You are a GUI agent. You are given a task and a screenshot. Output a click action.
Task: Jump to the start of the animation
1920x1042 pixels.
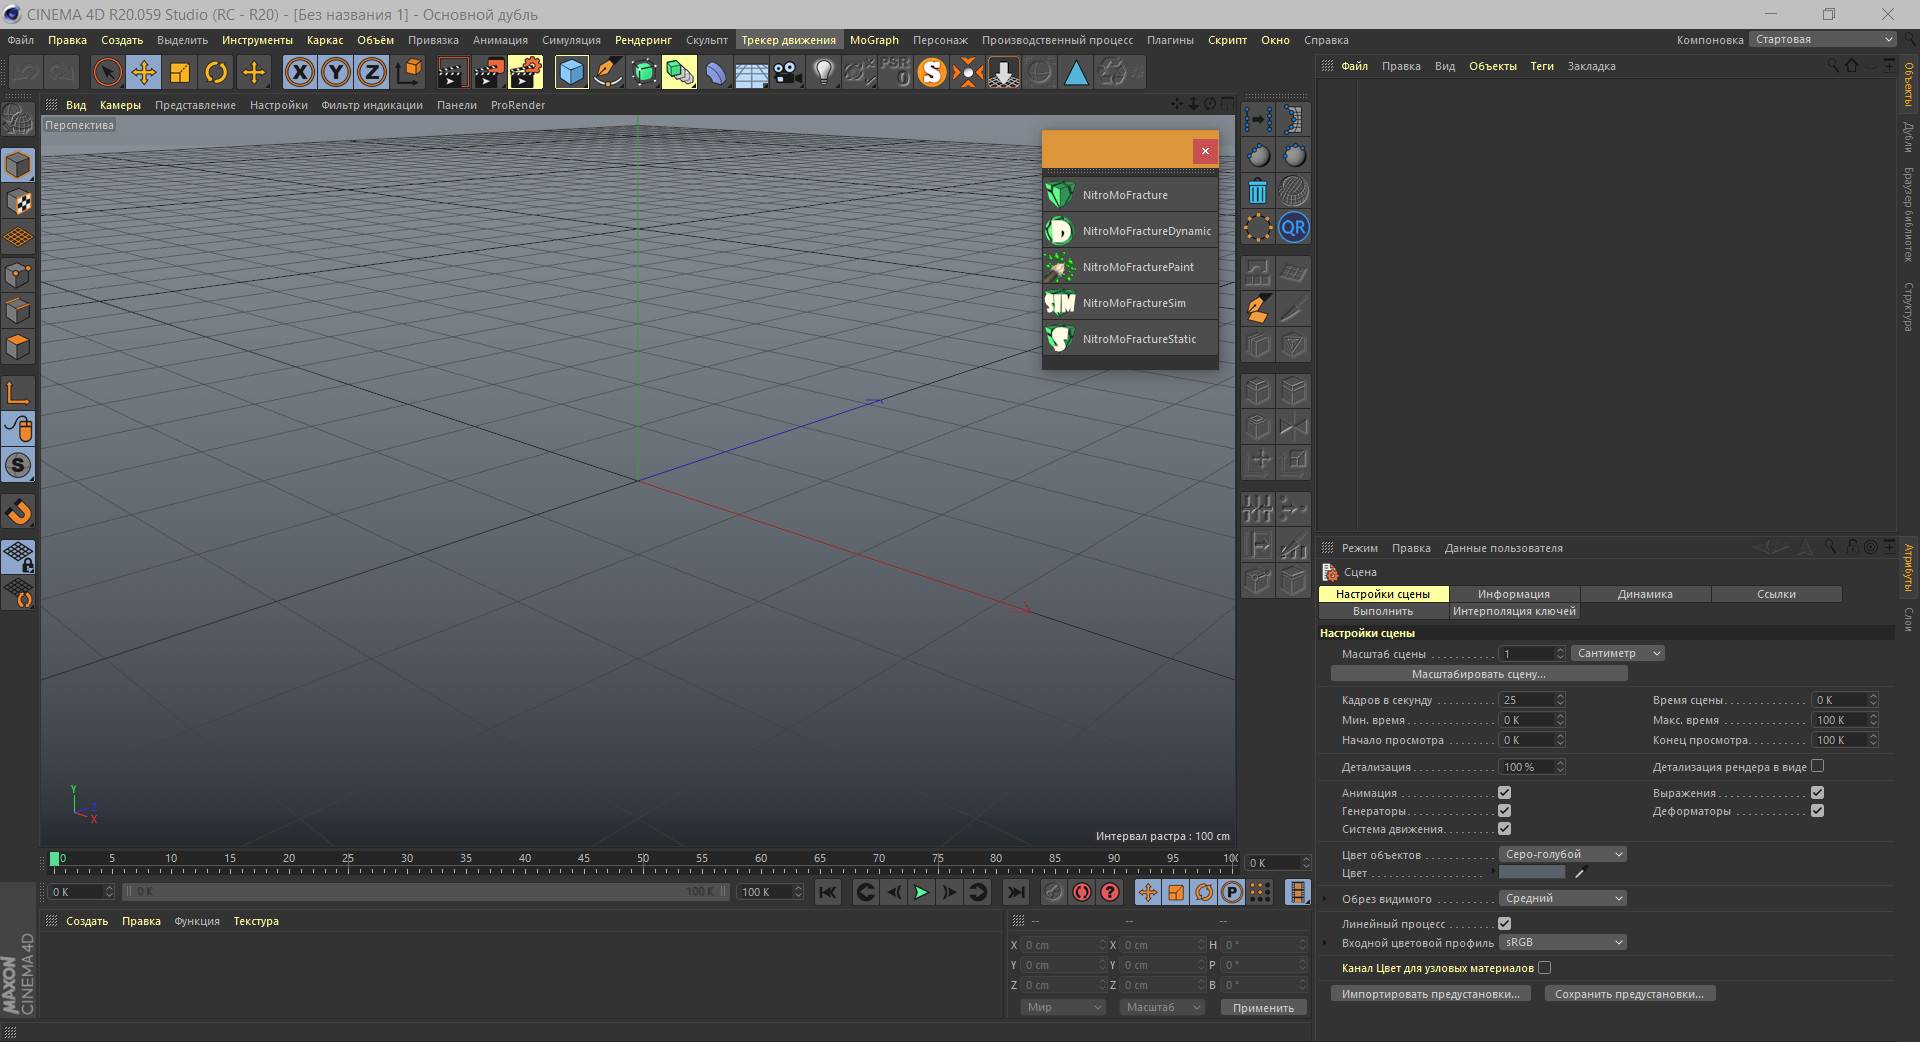click(x=828, y=892)
